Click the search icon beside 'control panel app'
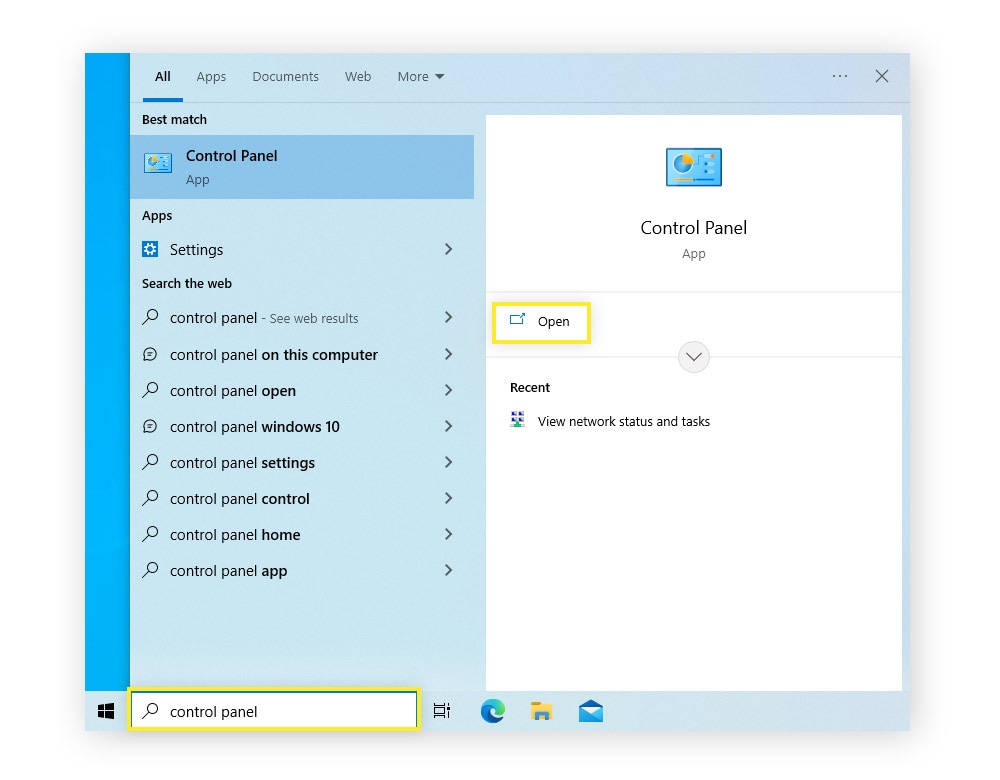 pyautogui.click(x=150, y=570)
